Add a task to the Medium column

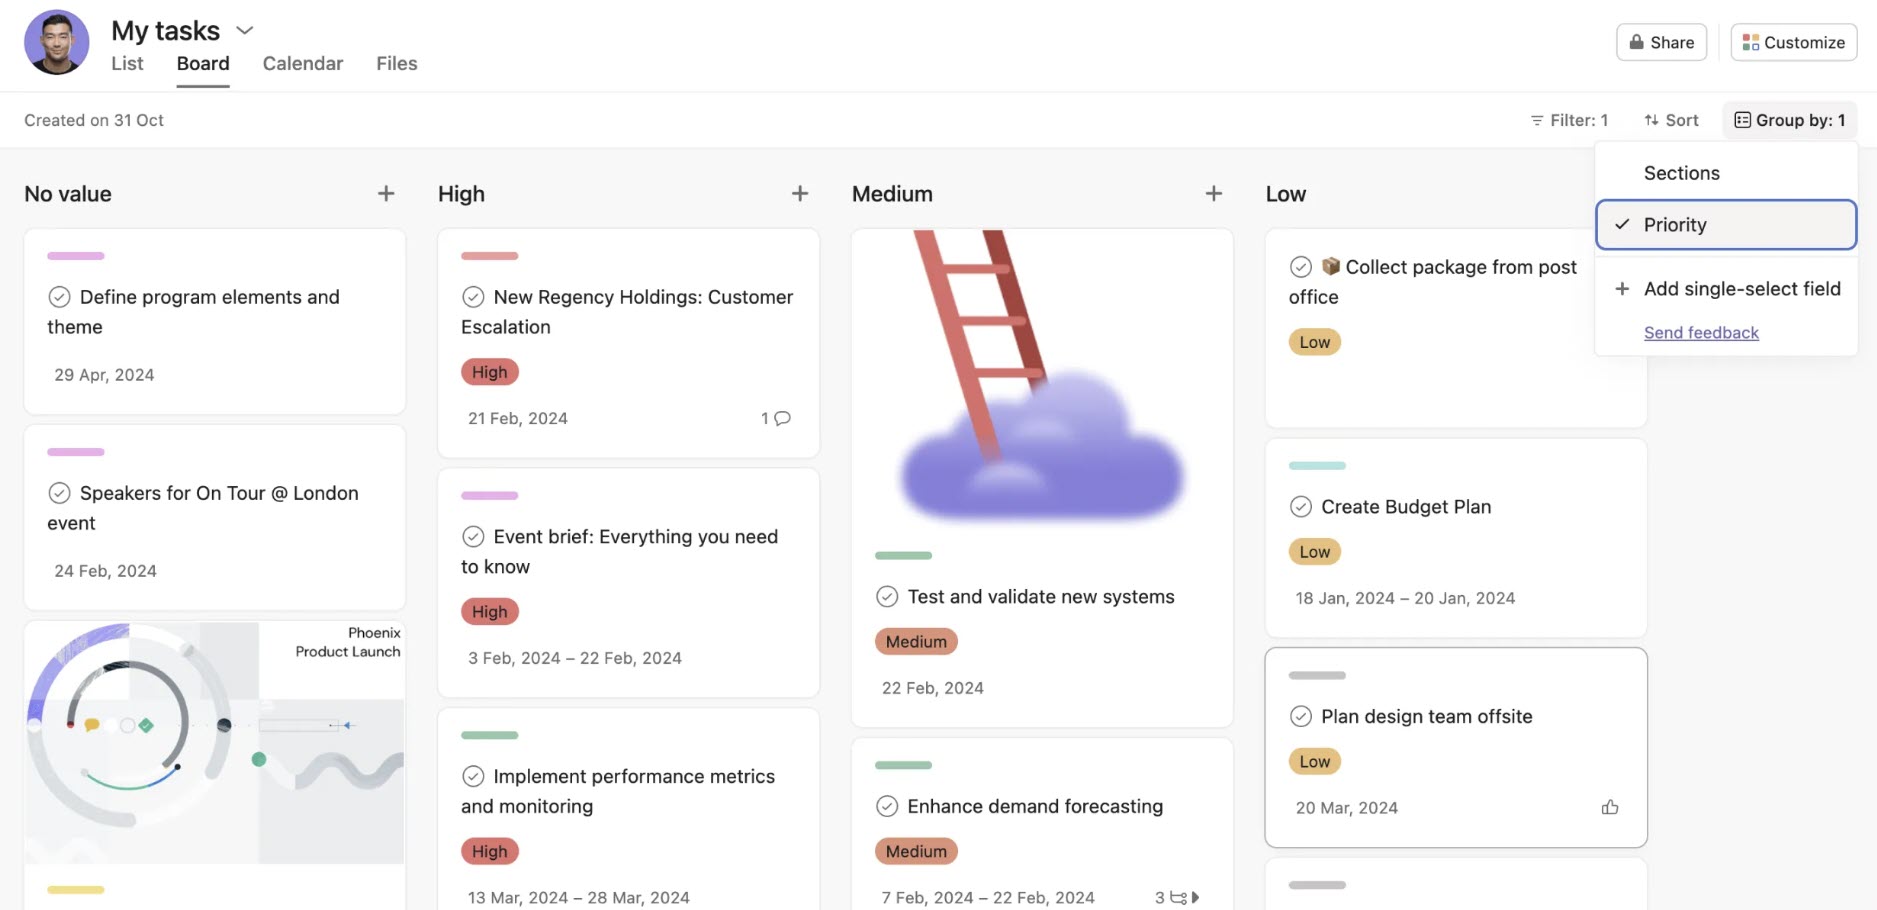pyautogui.click(x=1213, y=193)
